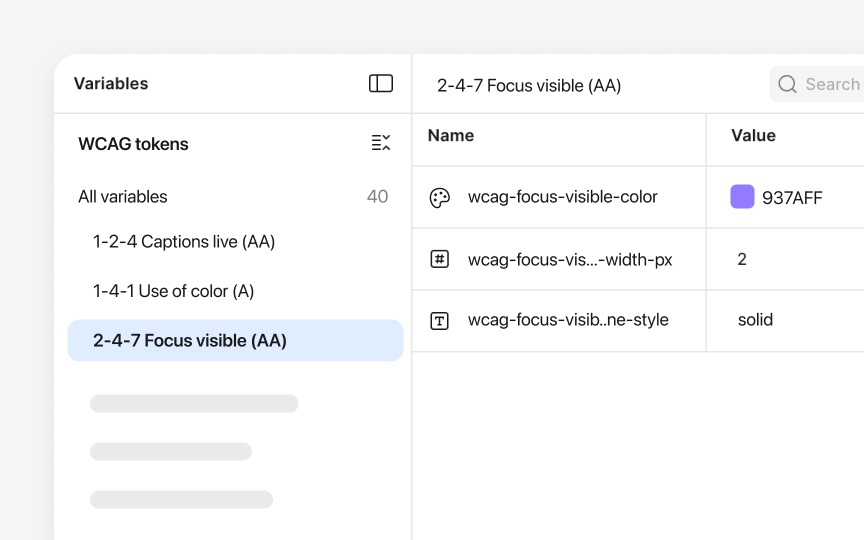Screen dimensions: 864x540
Task: Click the value 2 in the width row
Action: 742,260
